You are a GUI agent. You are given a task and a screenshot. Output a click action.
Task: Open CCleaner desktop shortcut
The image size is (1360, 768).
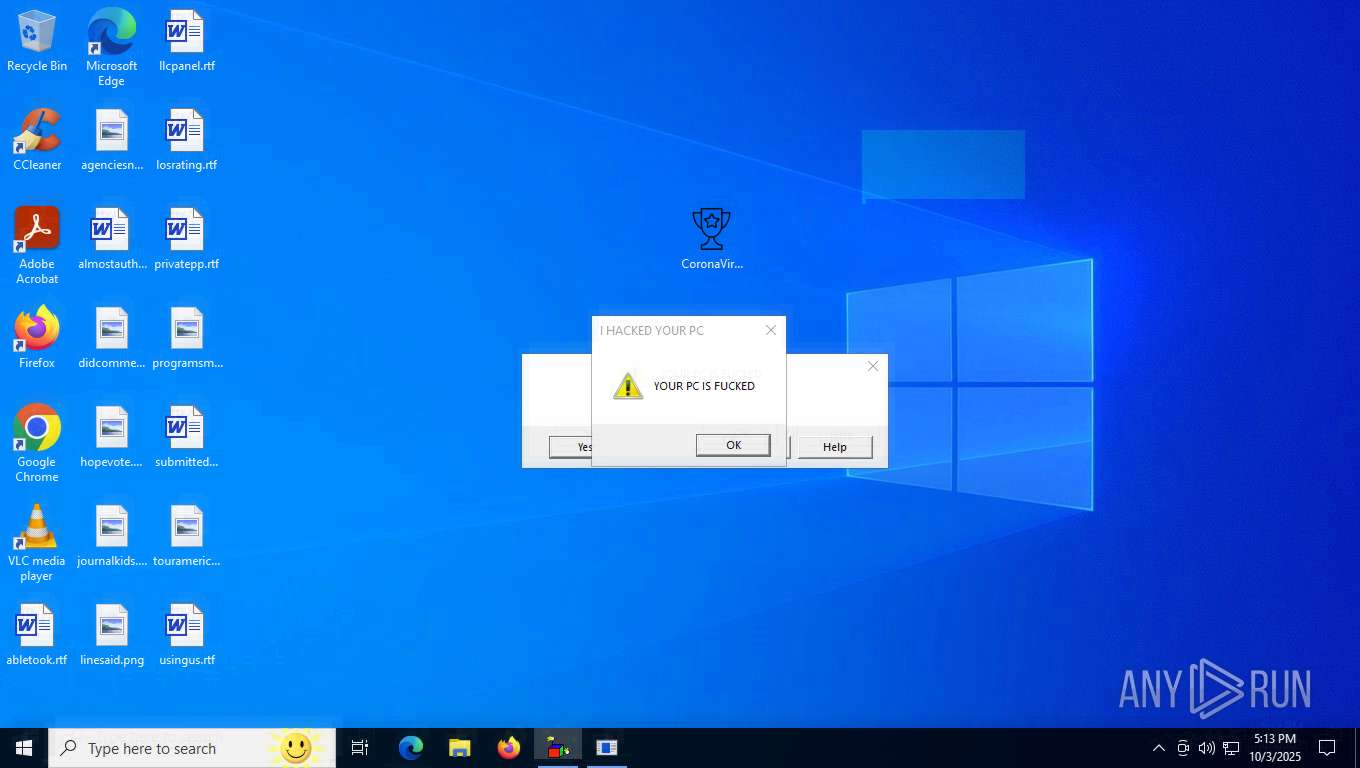coord(37,140)
